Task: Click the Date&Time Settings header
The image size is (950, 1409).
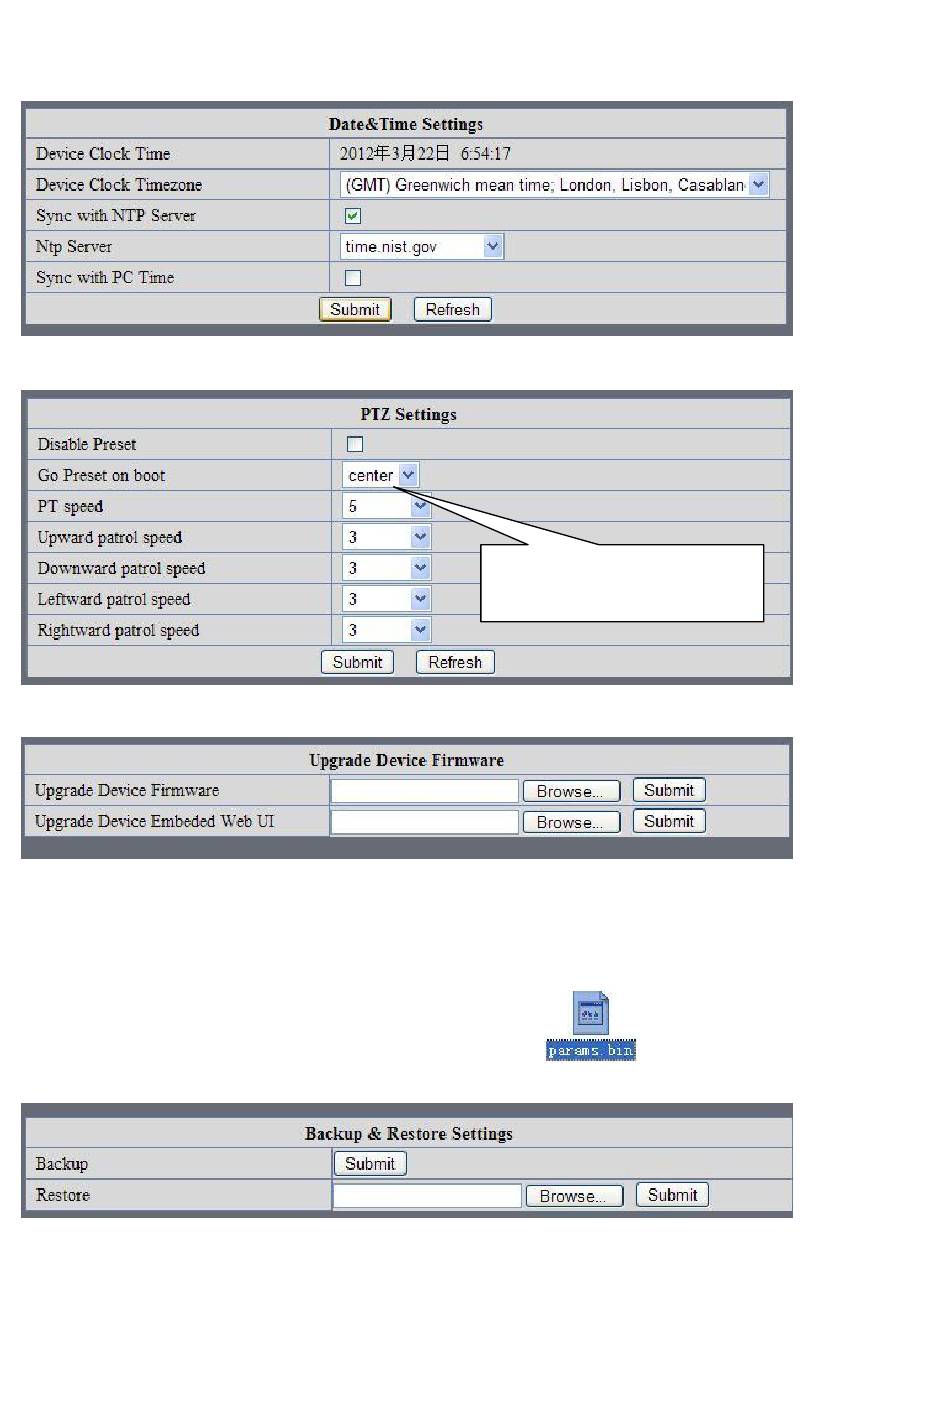Action: pos(406,124)
